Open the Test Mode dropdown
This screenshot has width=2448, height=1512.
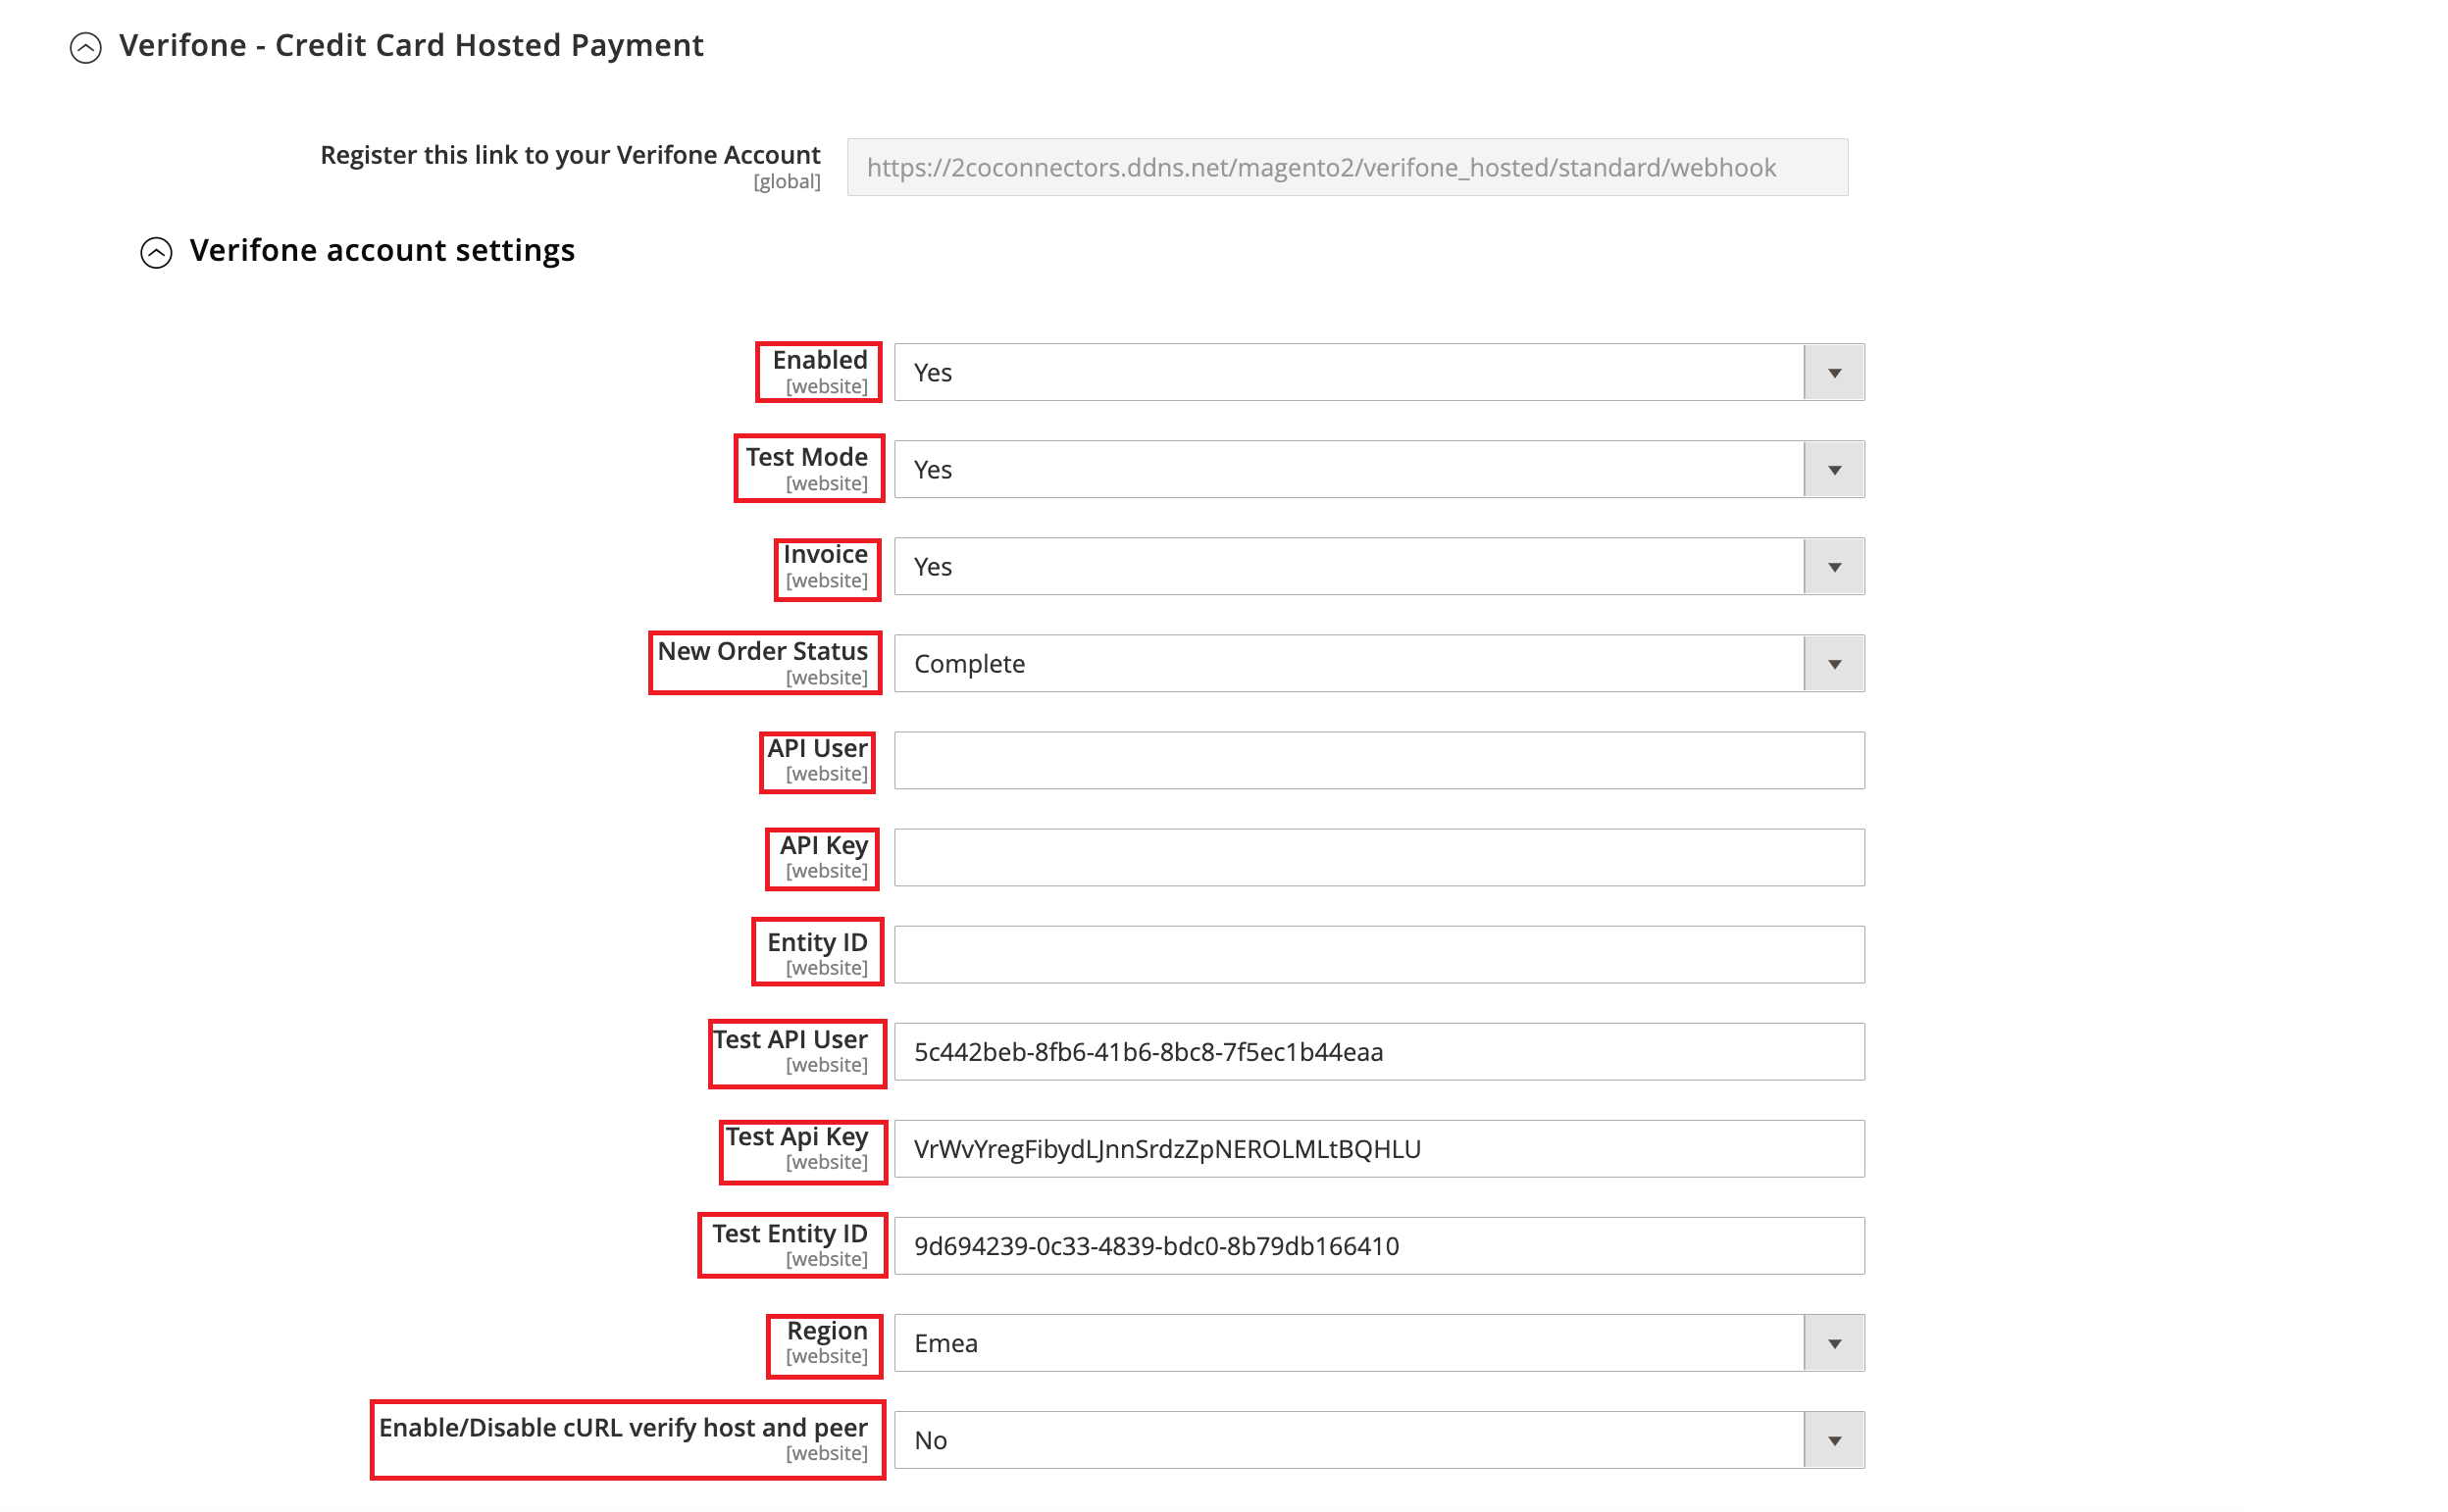[1833, 468]
